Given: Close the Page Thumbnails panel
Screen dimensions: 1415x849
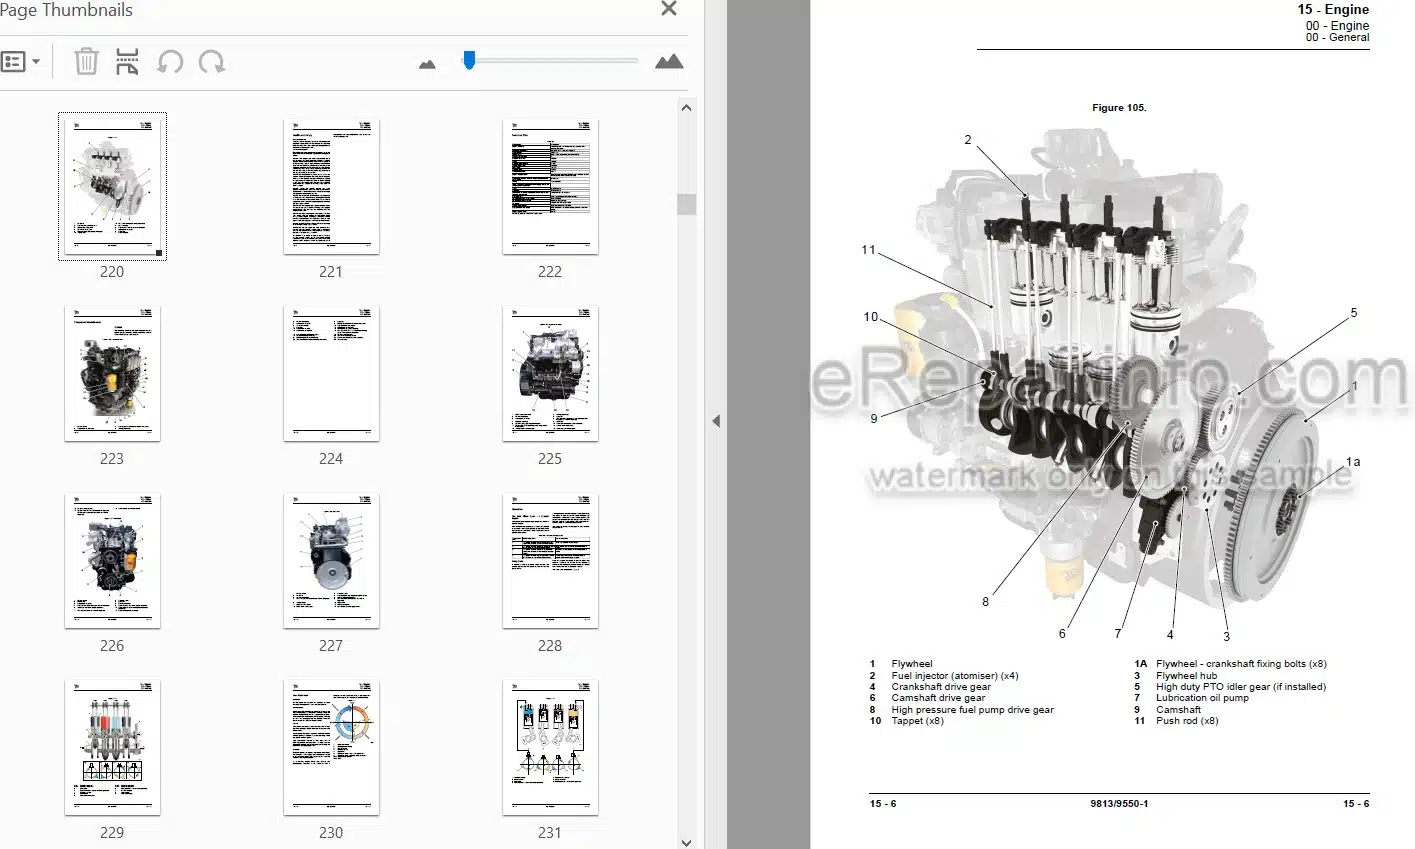Looking at the screenshot, I should click(x=669, y=9).
